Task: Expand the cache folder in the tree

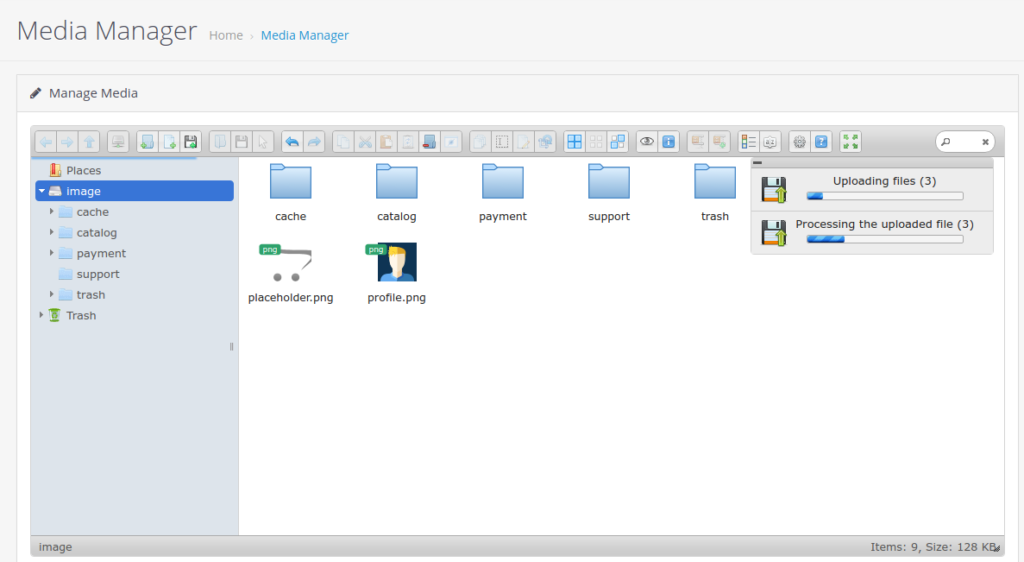Action: (x=52, y=212)
